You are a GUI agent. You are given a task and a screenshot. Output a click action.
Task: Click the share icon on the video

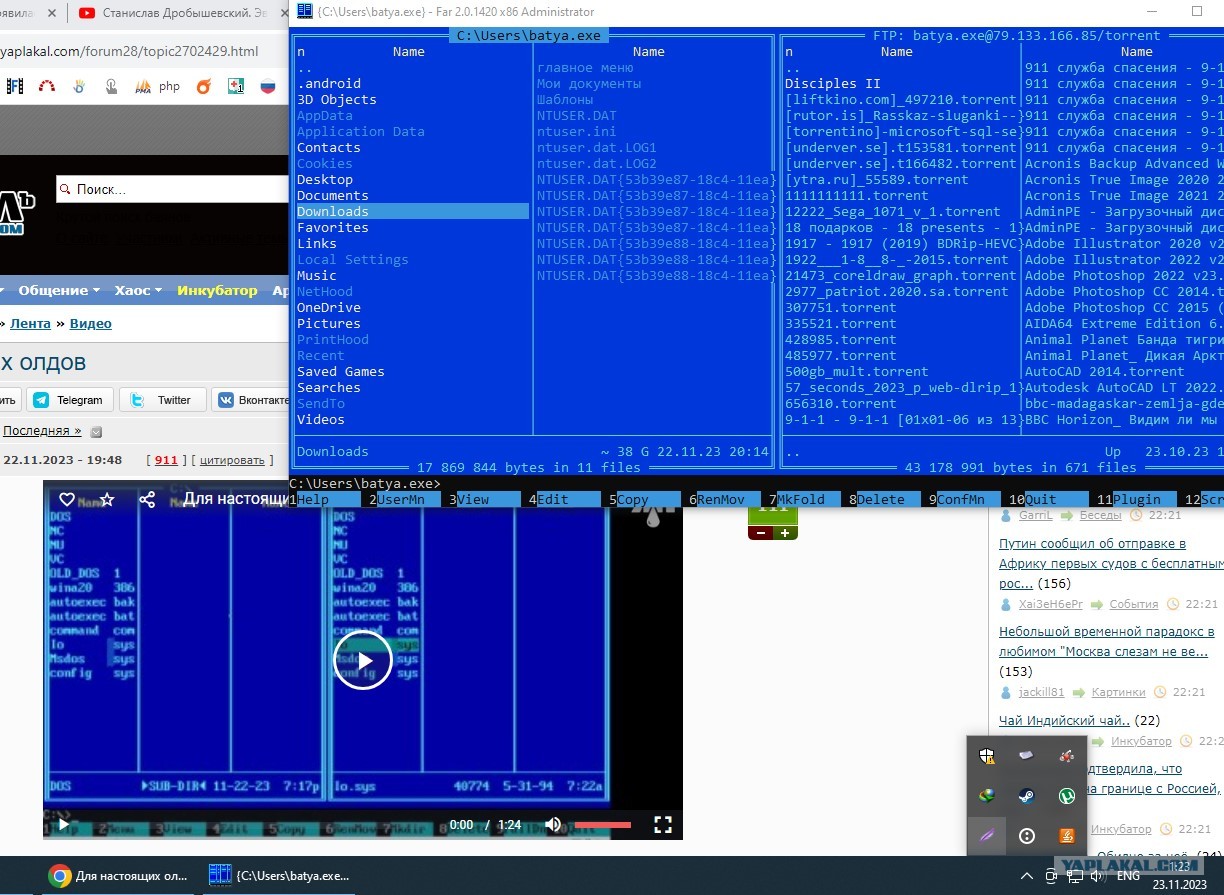click(147, 499)
